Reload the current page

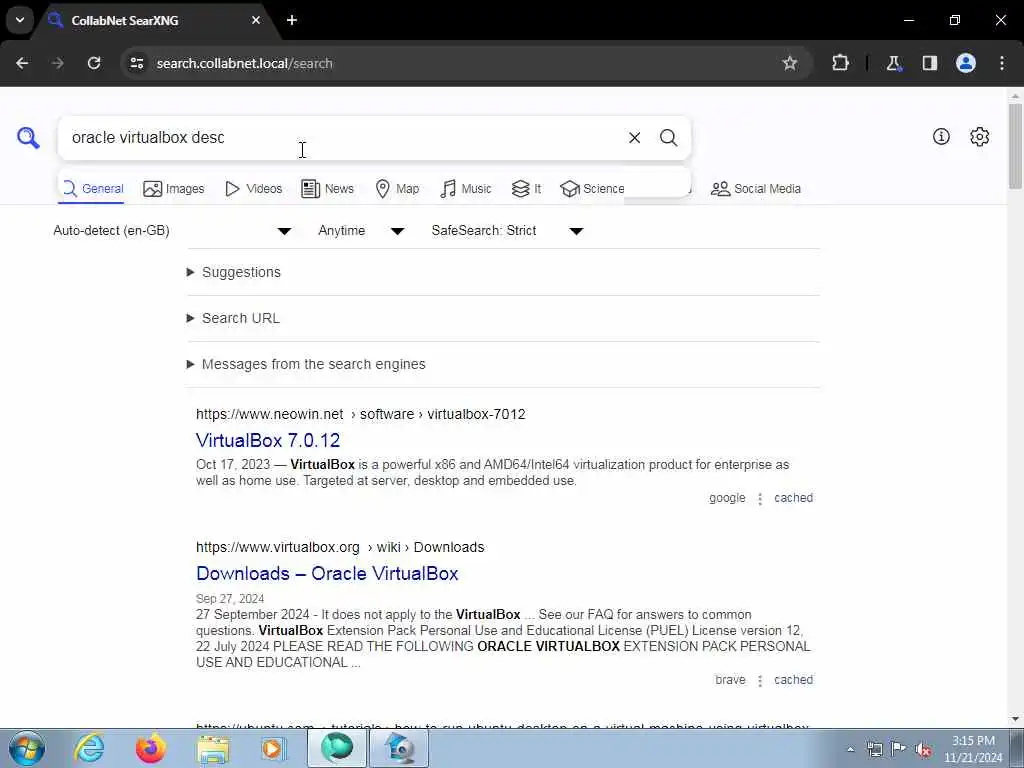coord(94,63)
